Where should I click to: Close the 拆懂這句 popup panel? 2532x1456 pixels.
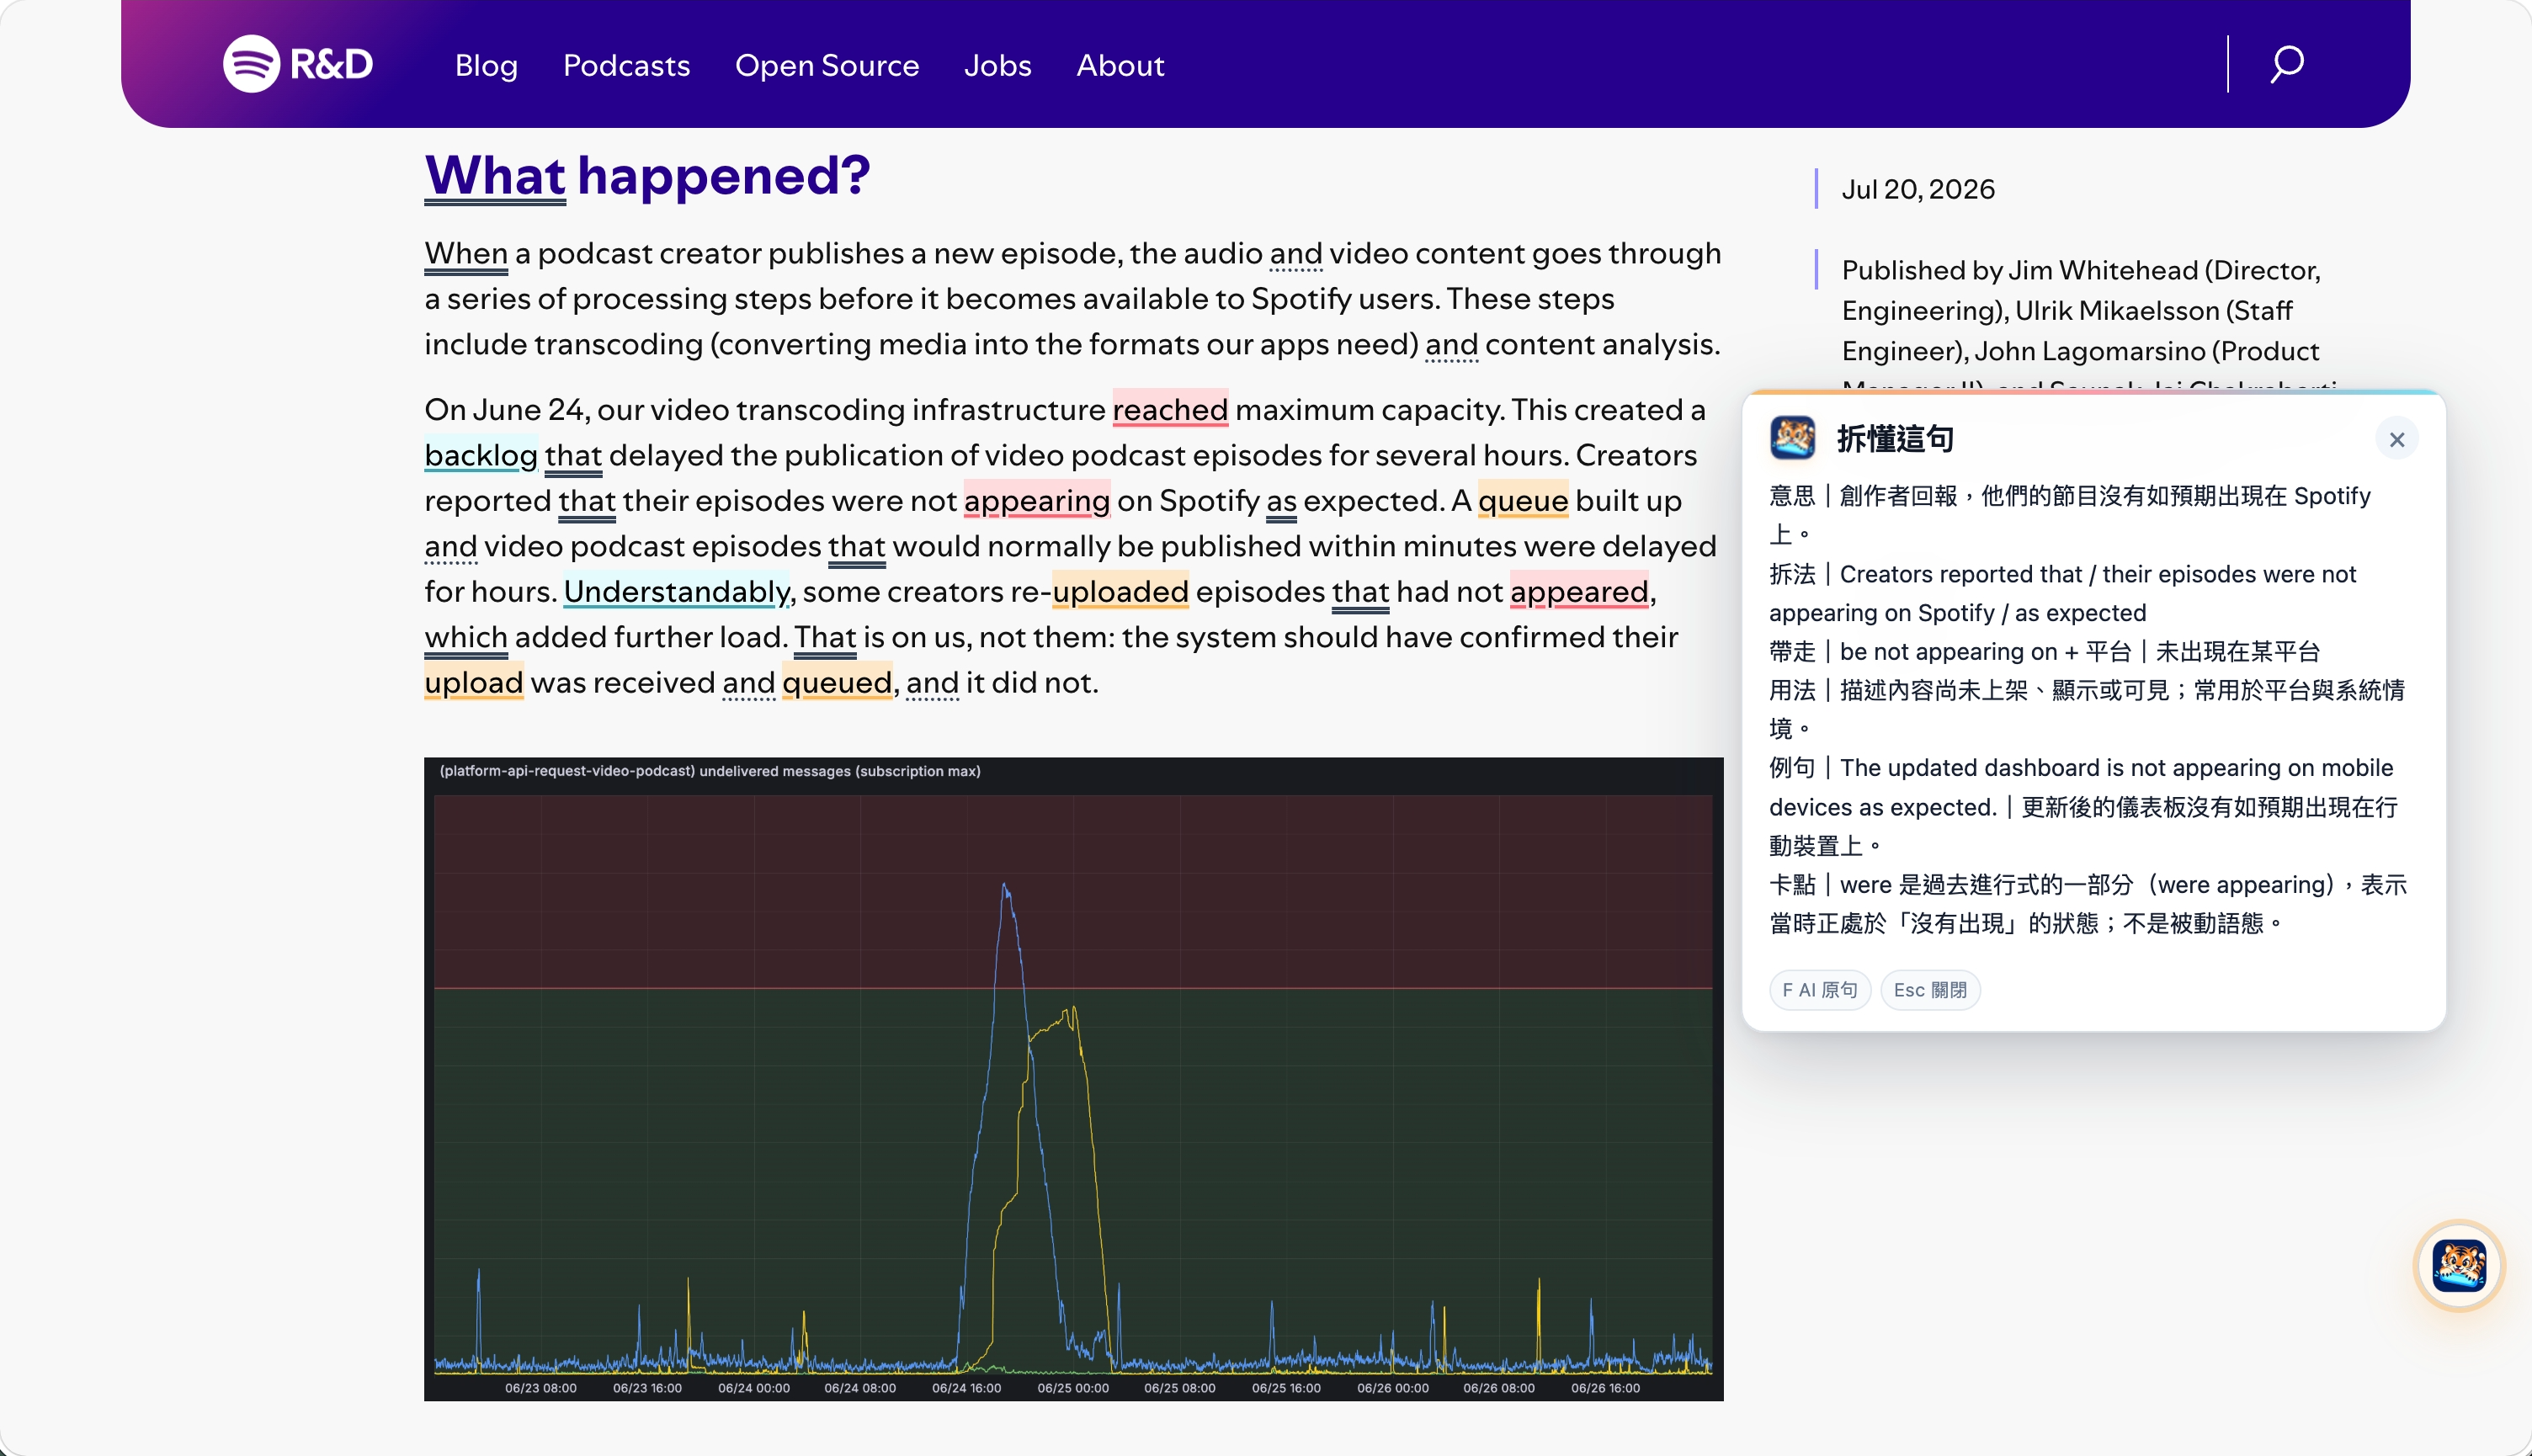[2396, 439]
